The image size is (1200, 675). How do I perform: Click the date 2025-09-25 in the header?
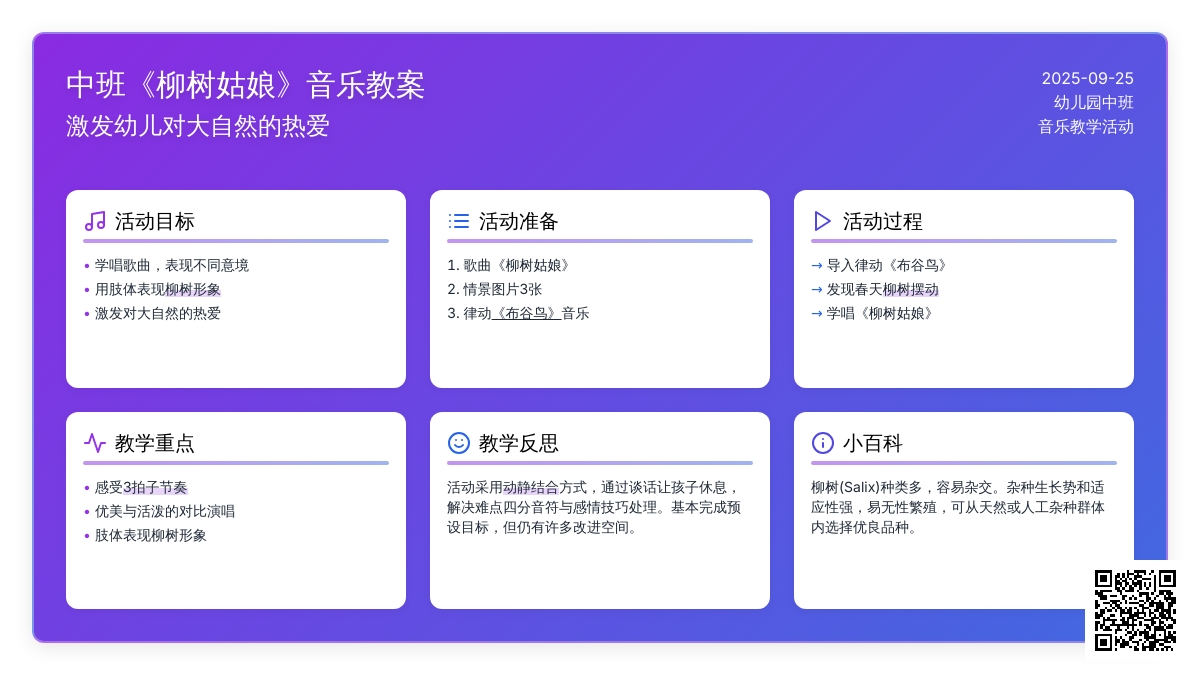[x=1087, y=78]
